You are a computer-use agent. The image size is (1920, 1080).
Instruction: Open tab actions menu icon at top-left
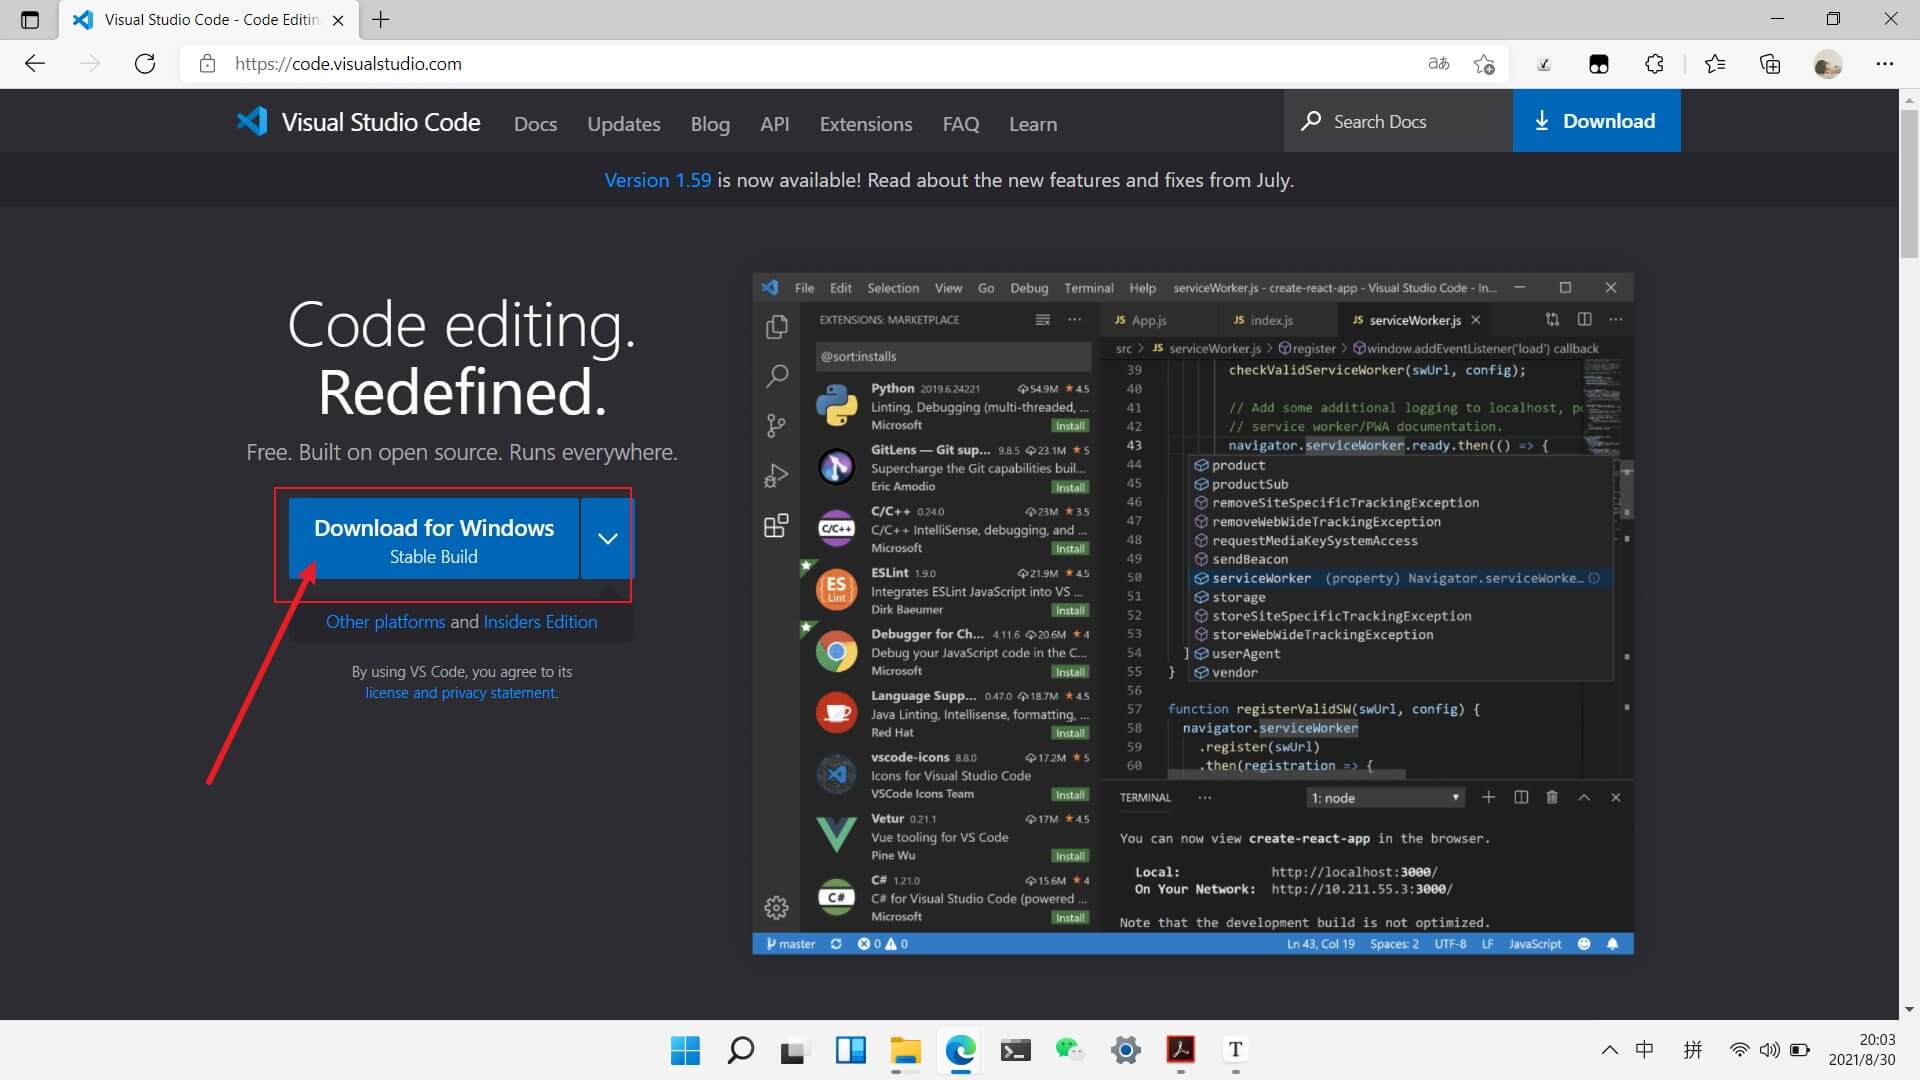(x=30, y=19)
